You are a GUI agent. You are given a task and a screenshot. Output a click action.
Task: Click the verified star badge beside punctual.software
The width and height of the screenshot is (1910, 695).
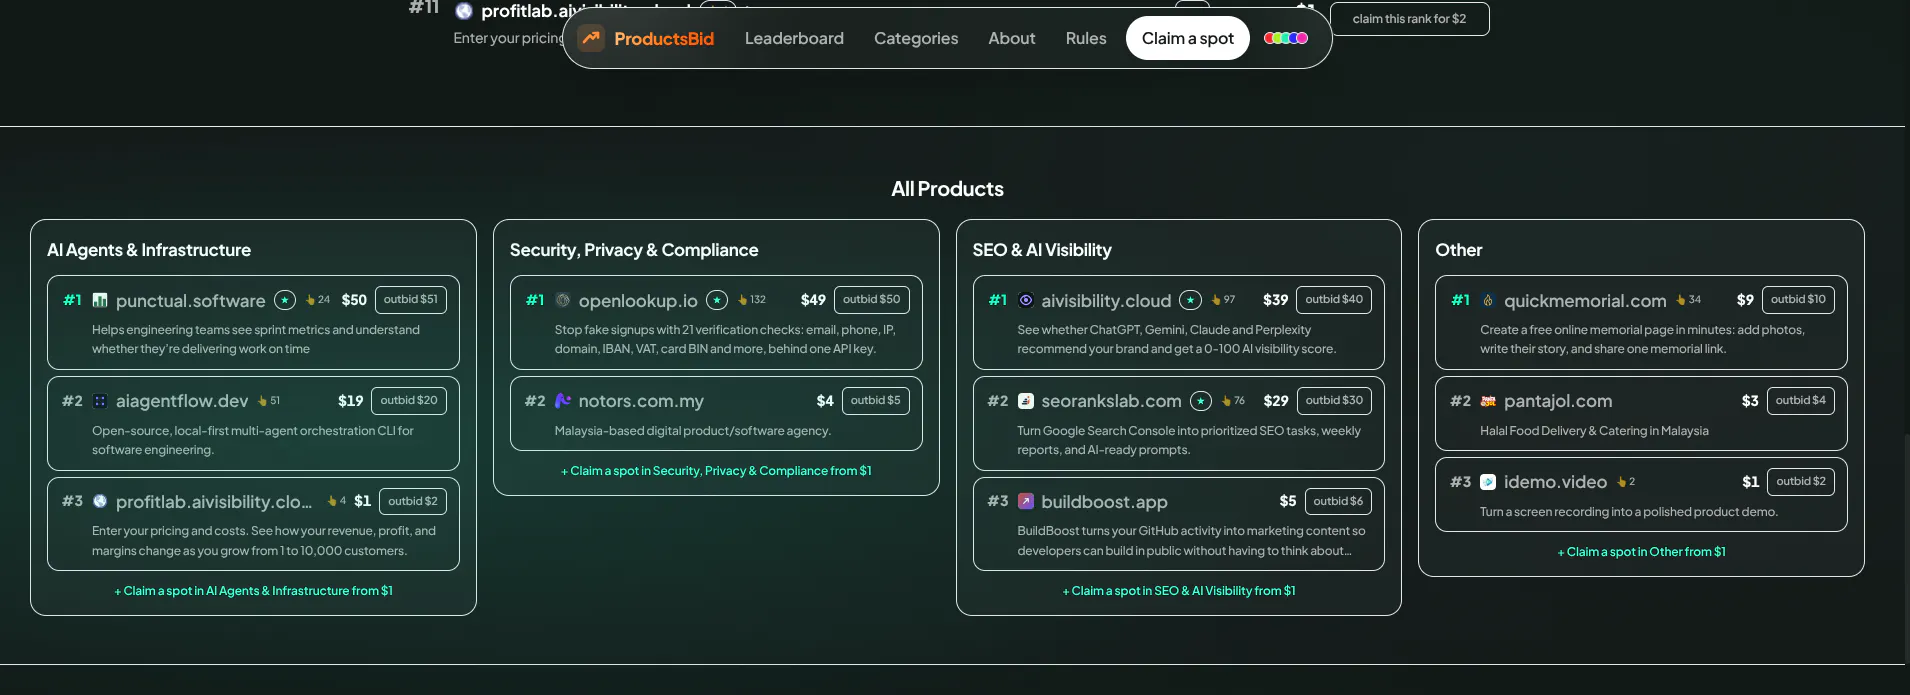tap(285, 300)
